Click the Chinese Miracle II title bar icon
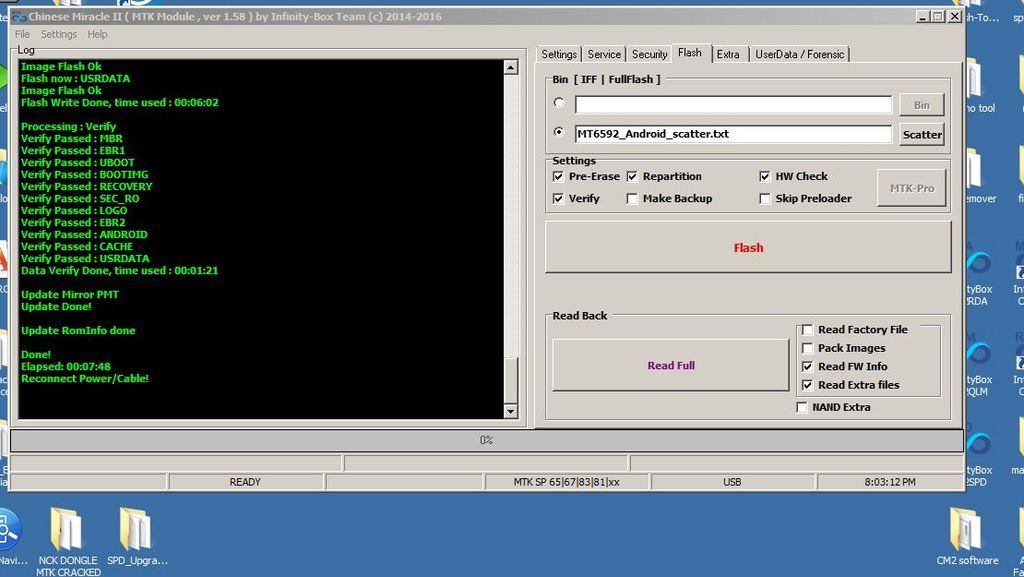This screenshot has width=1024, height=577. (19, 17)
